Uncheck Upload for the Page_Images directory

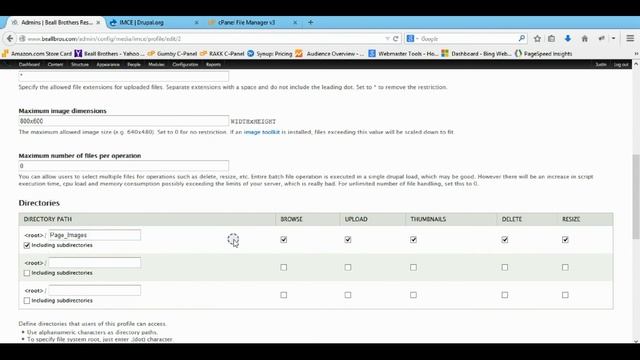click(x=348, y=240)
